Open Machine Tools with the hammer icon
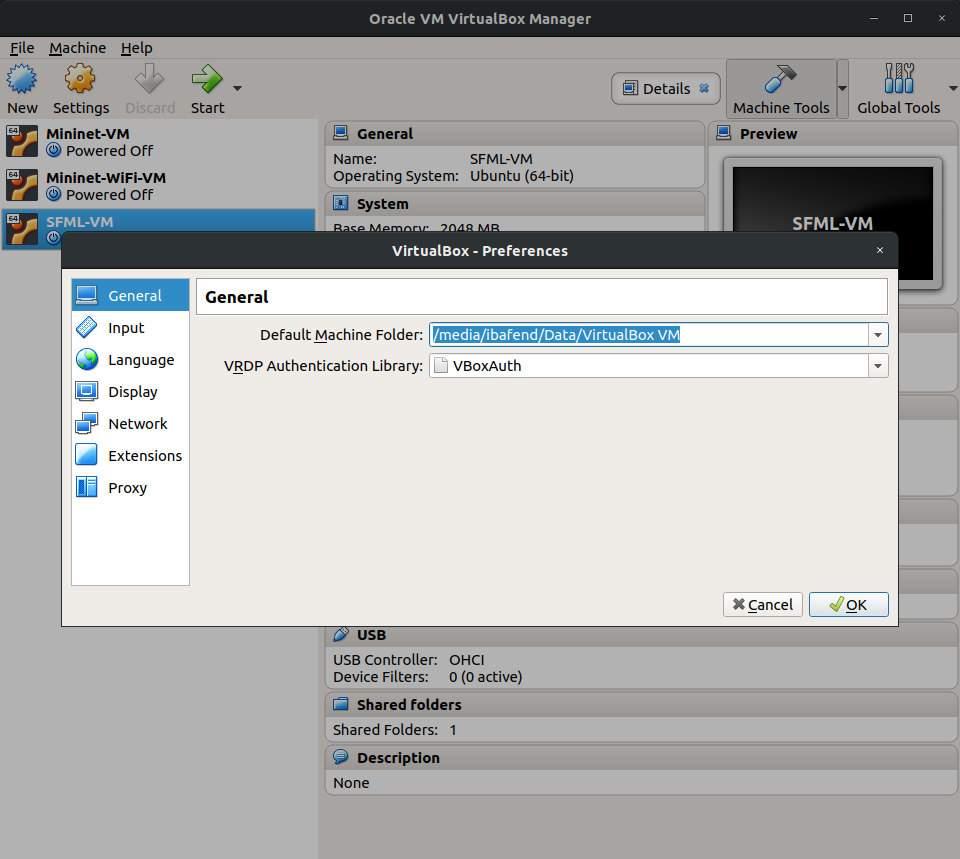960x859 pixels. [x=781, y=80]
